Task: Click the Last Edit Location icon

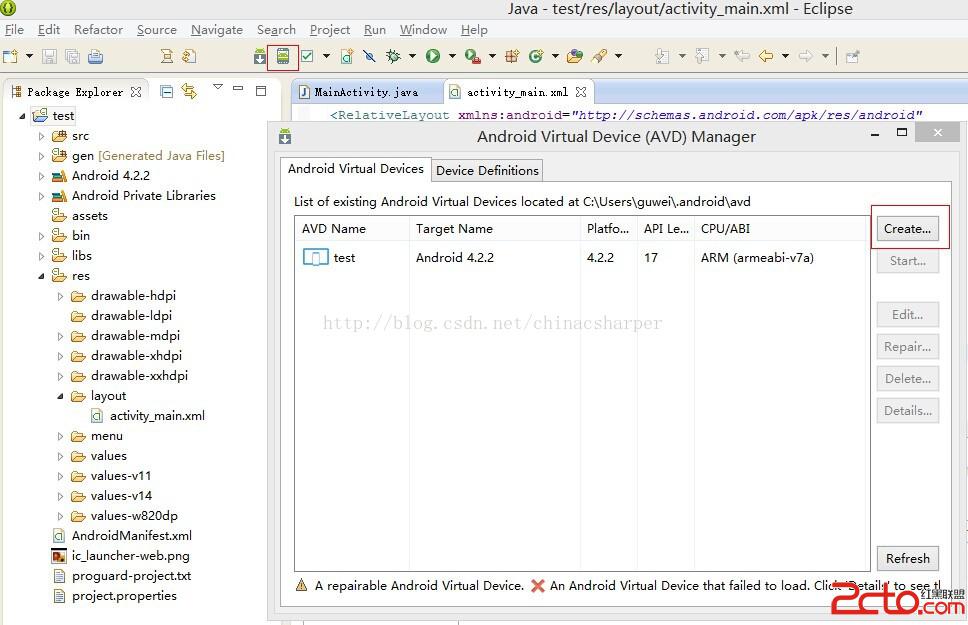Action: pyautogui.click(x=741, y=56)
